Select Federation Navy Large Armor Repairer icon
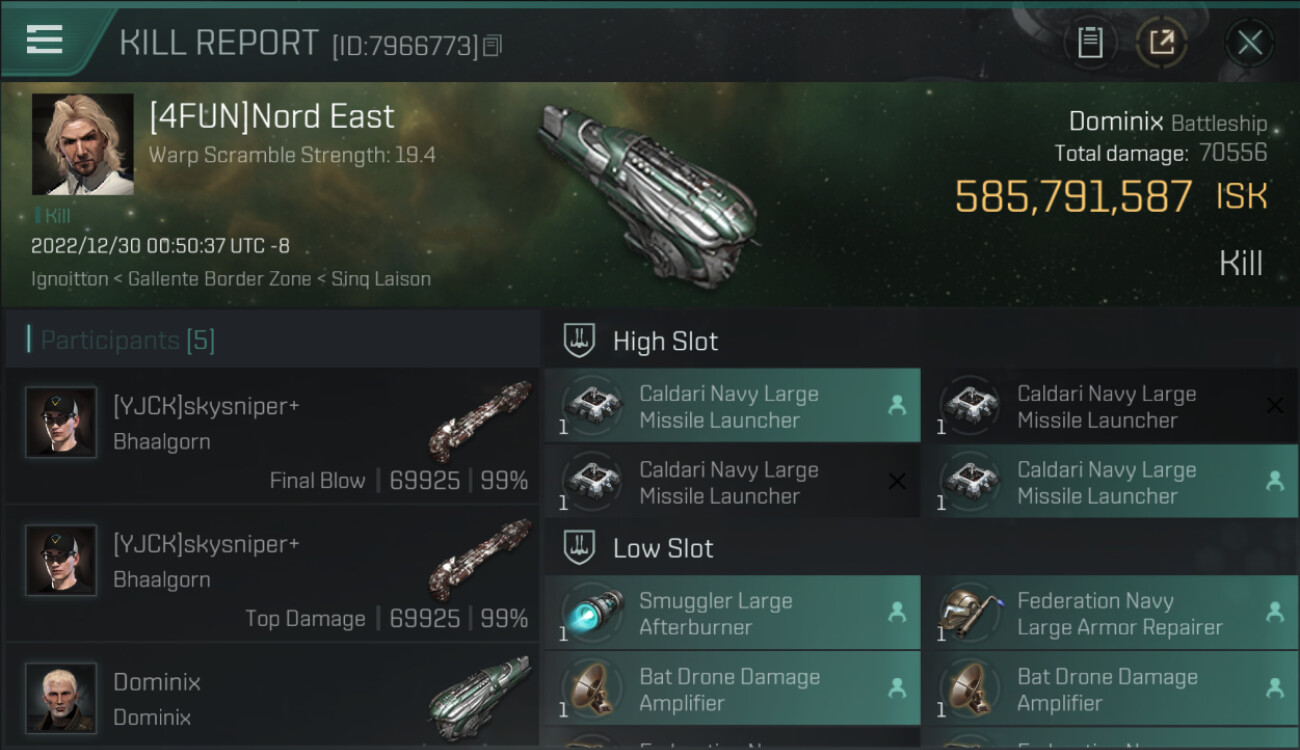The width and height of the screenshot is (1300, 750). pyautogui.click(x=970, y=614)
